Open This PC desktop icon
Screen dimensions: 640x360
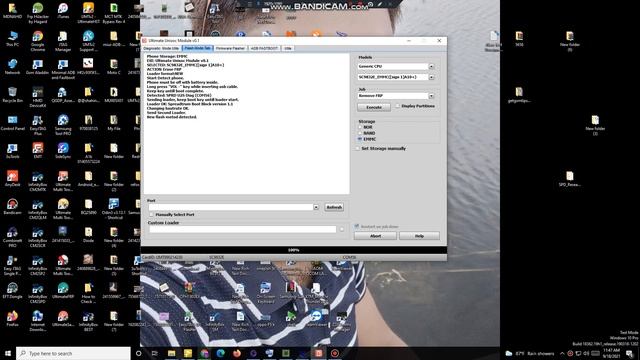(x=12, y=39)
